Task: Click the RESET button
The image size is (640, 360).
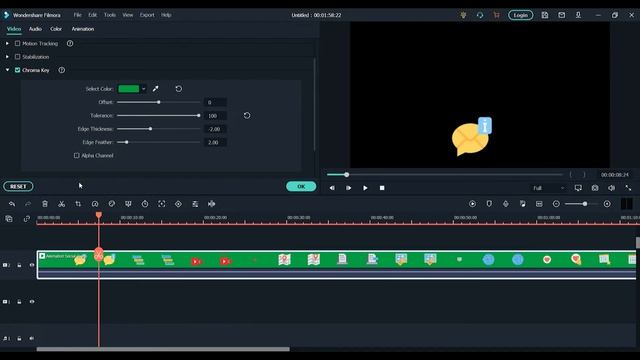Action: 18,186
